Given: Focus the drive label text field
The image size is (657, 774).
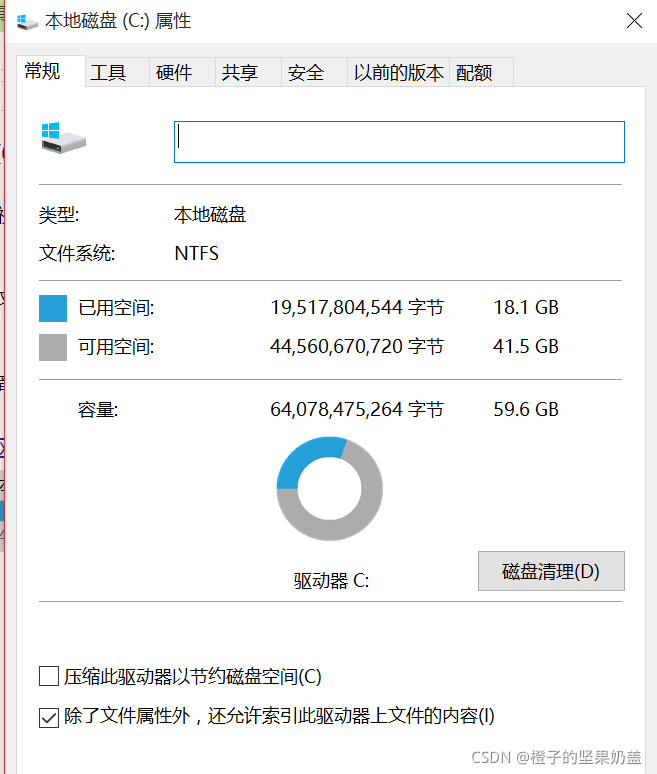Looking at the screenshot, I should pos(399,142).
